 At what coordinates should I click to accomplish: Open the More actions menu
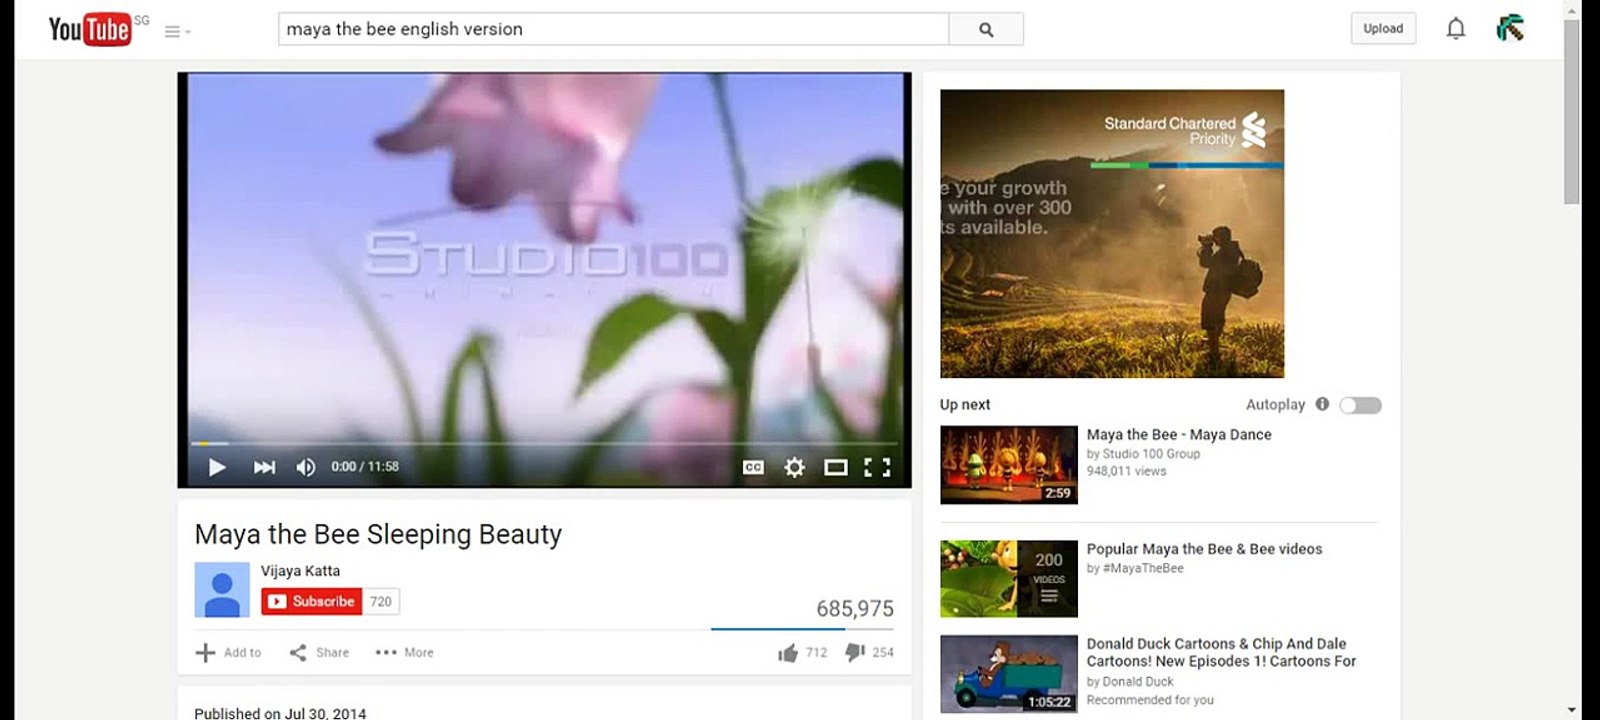click(404, 652)
